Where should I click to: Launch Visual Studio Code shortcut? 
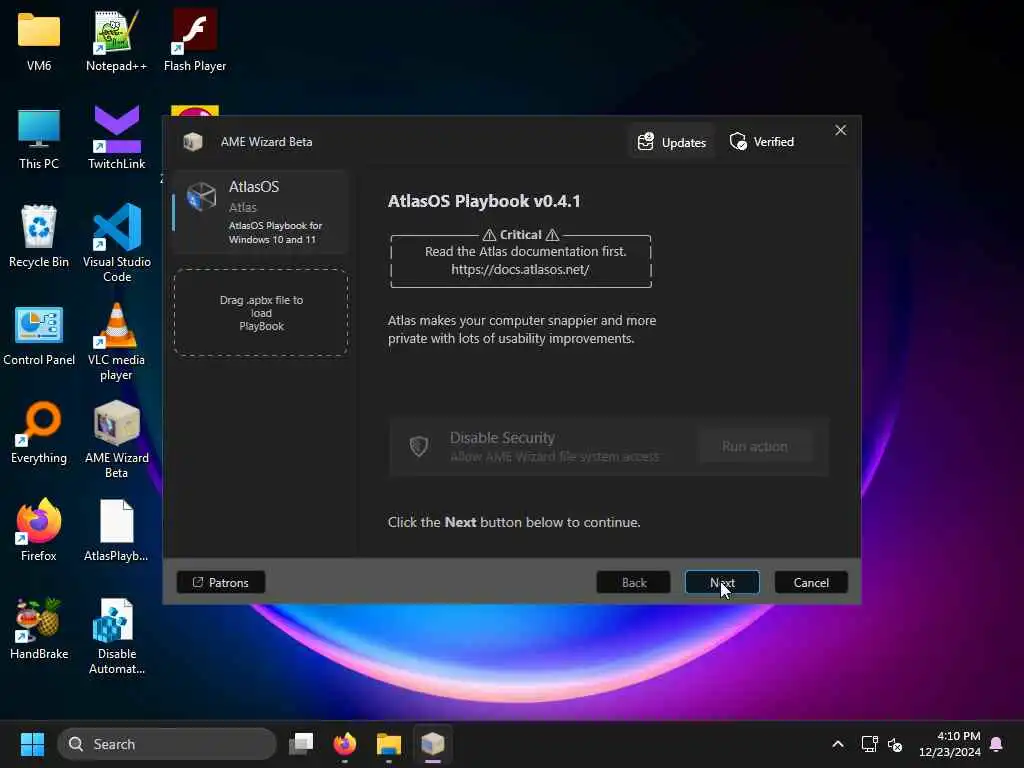pyautogui.click(x=116, y=243)
